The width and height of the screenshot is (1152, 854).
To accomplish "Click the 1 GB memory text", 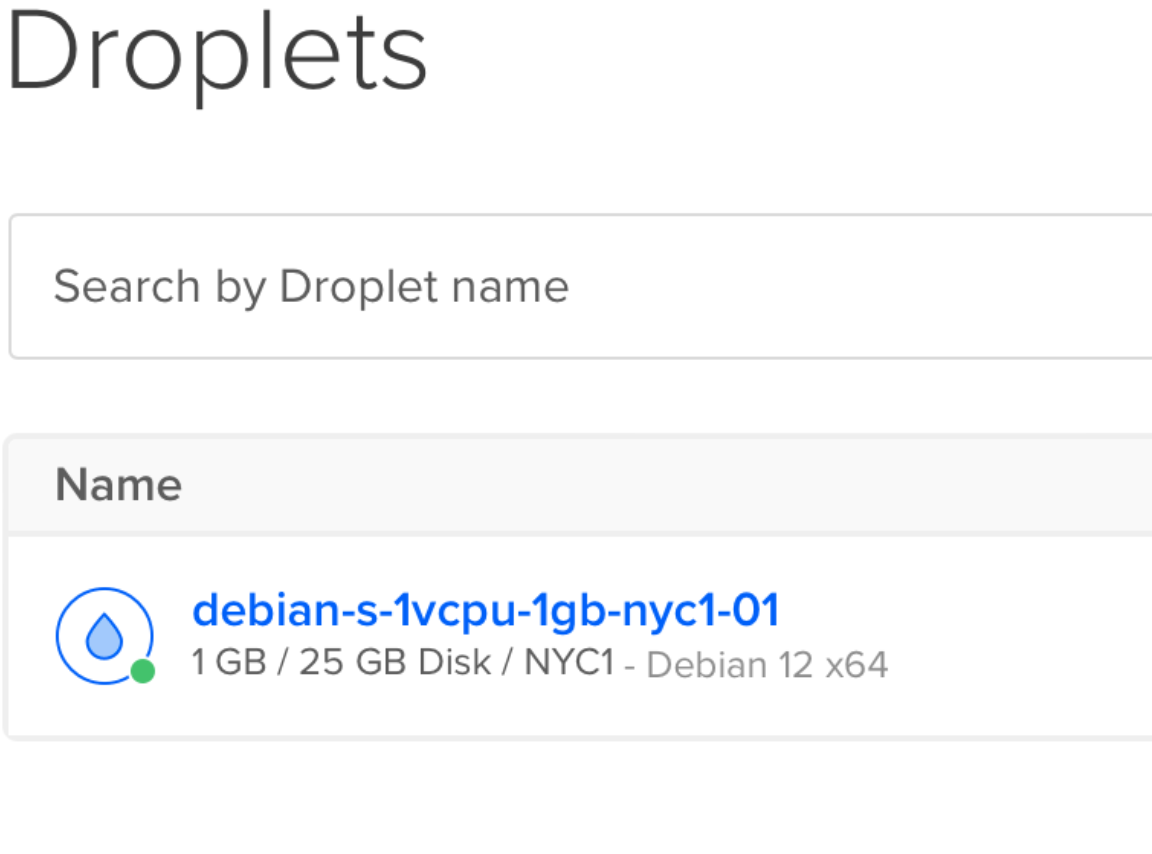I will tap(228, 663).
